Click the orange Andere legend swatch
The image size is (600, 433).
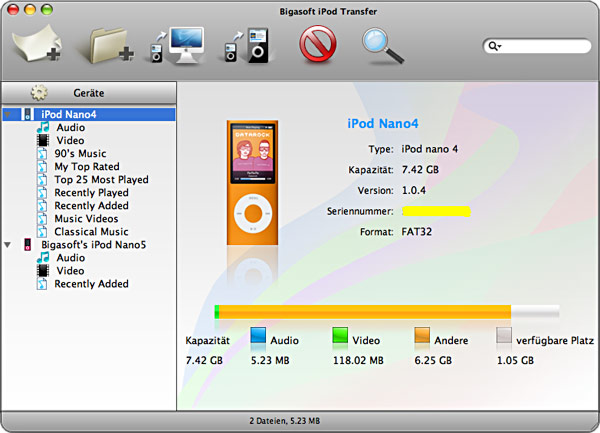[x=422, y=335]
